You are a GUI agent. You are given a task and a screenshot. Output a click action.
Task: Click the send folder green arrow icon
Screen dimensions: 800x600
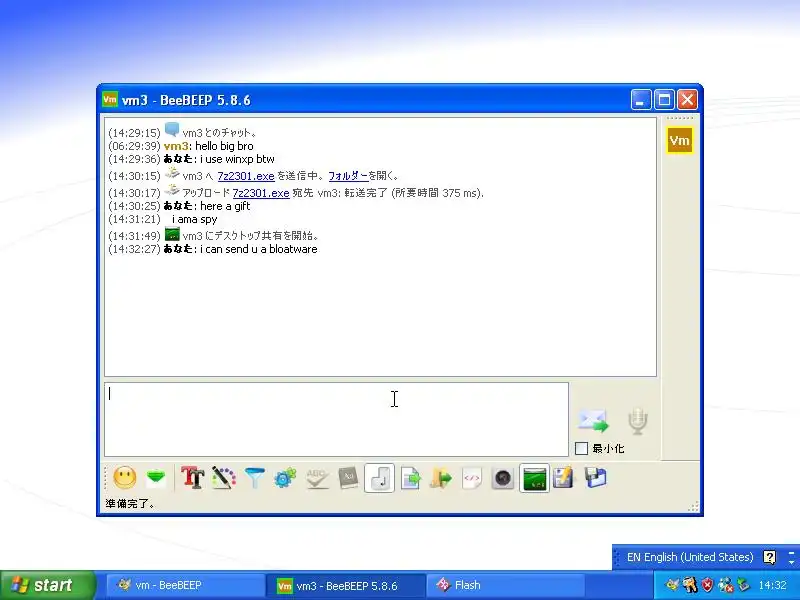click(x=441, y=478)
